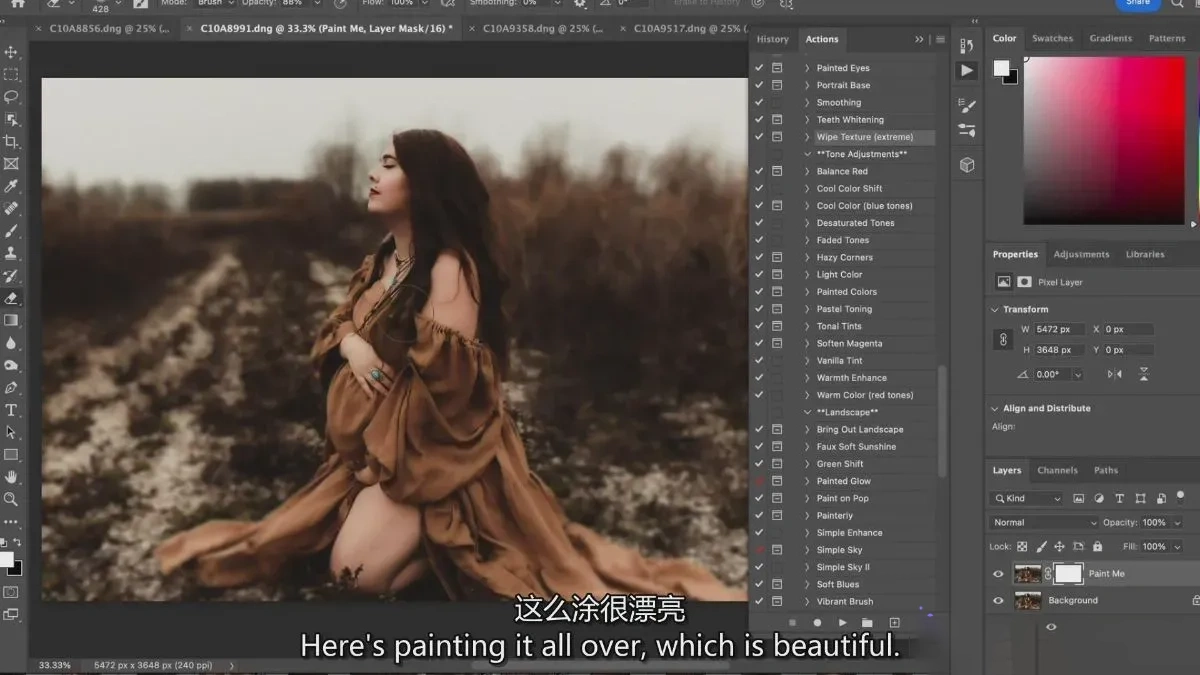Toggle the checkmark for Painted Eyes action
The image size is (1200, 675).
759,68
